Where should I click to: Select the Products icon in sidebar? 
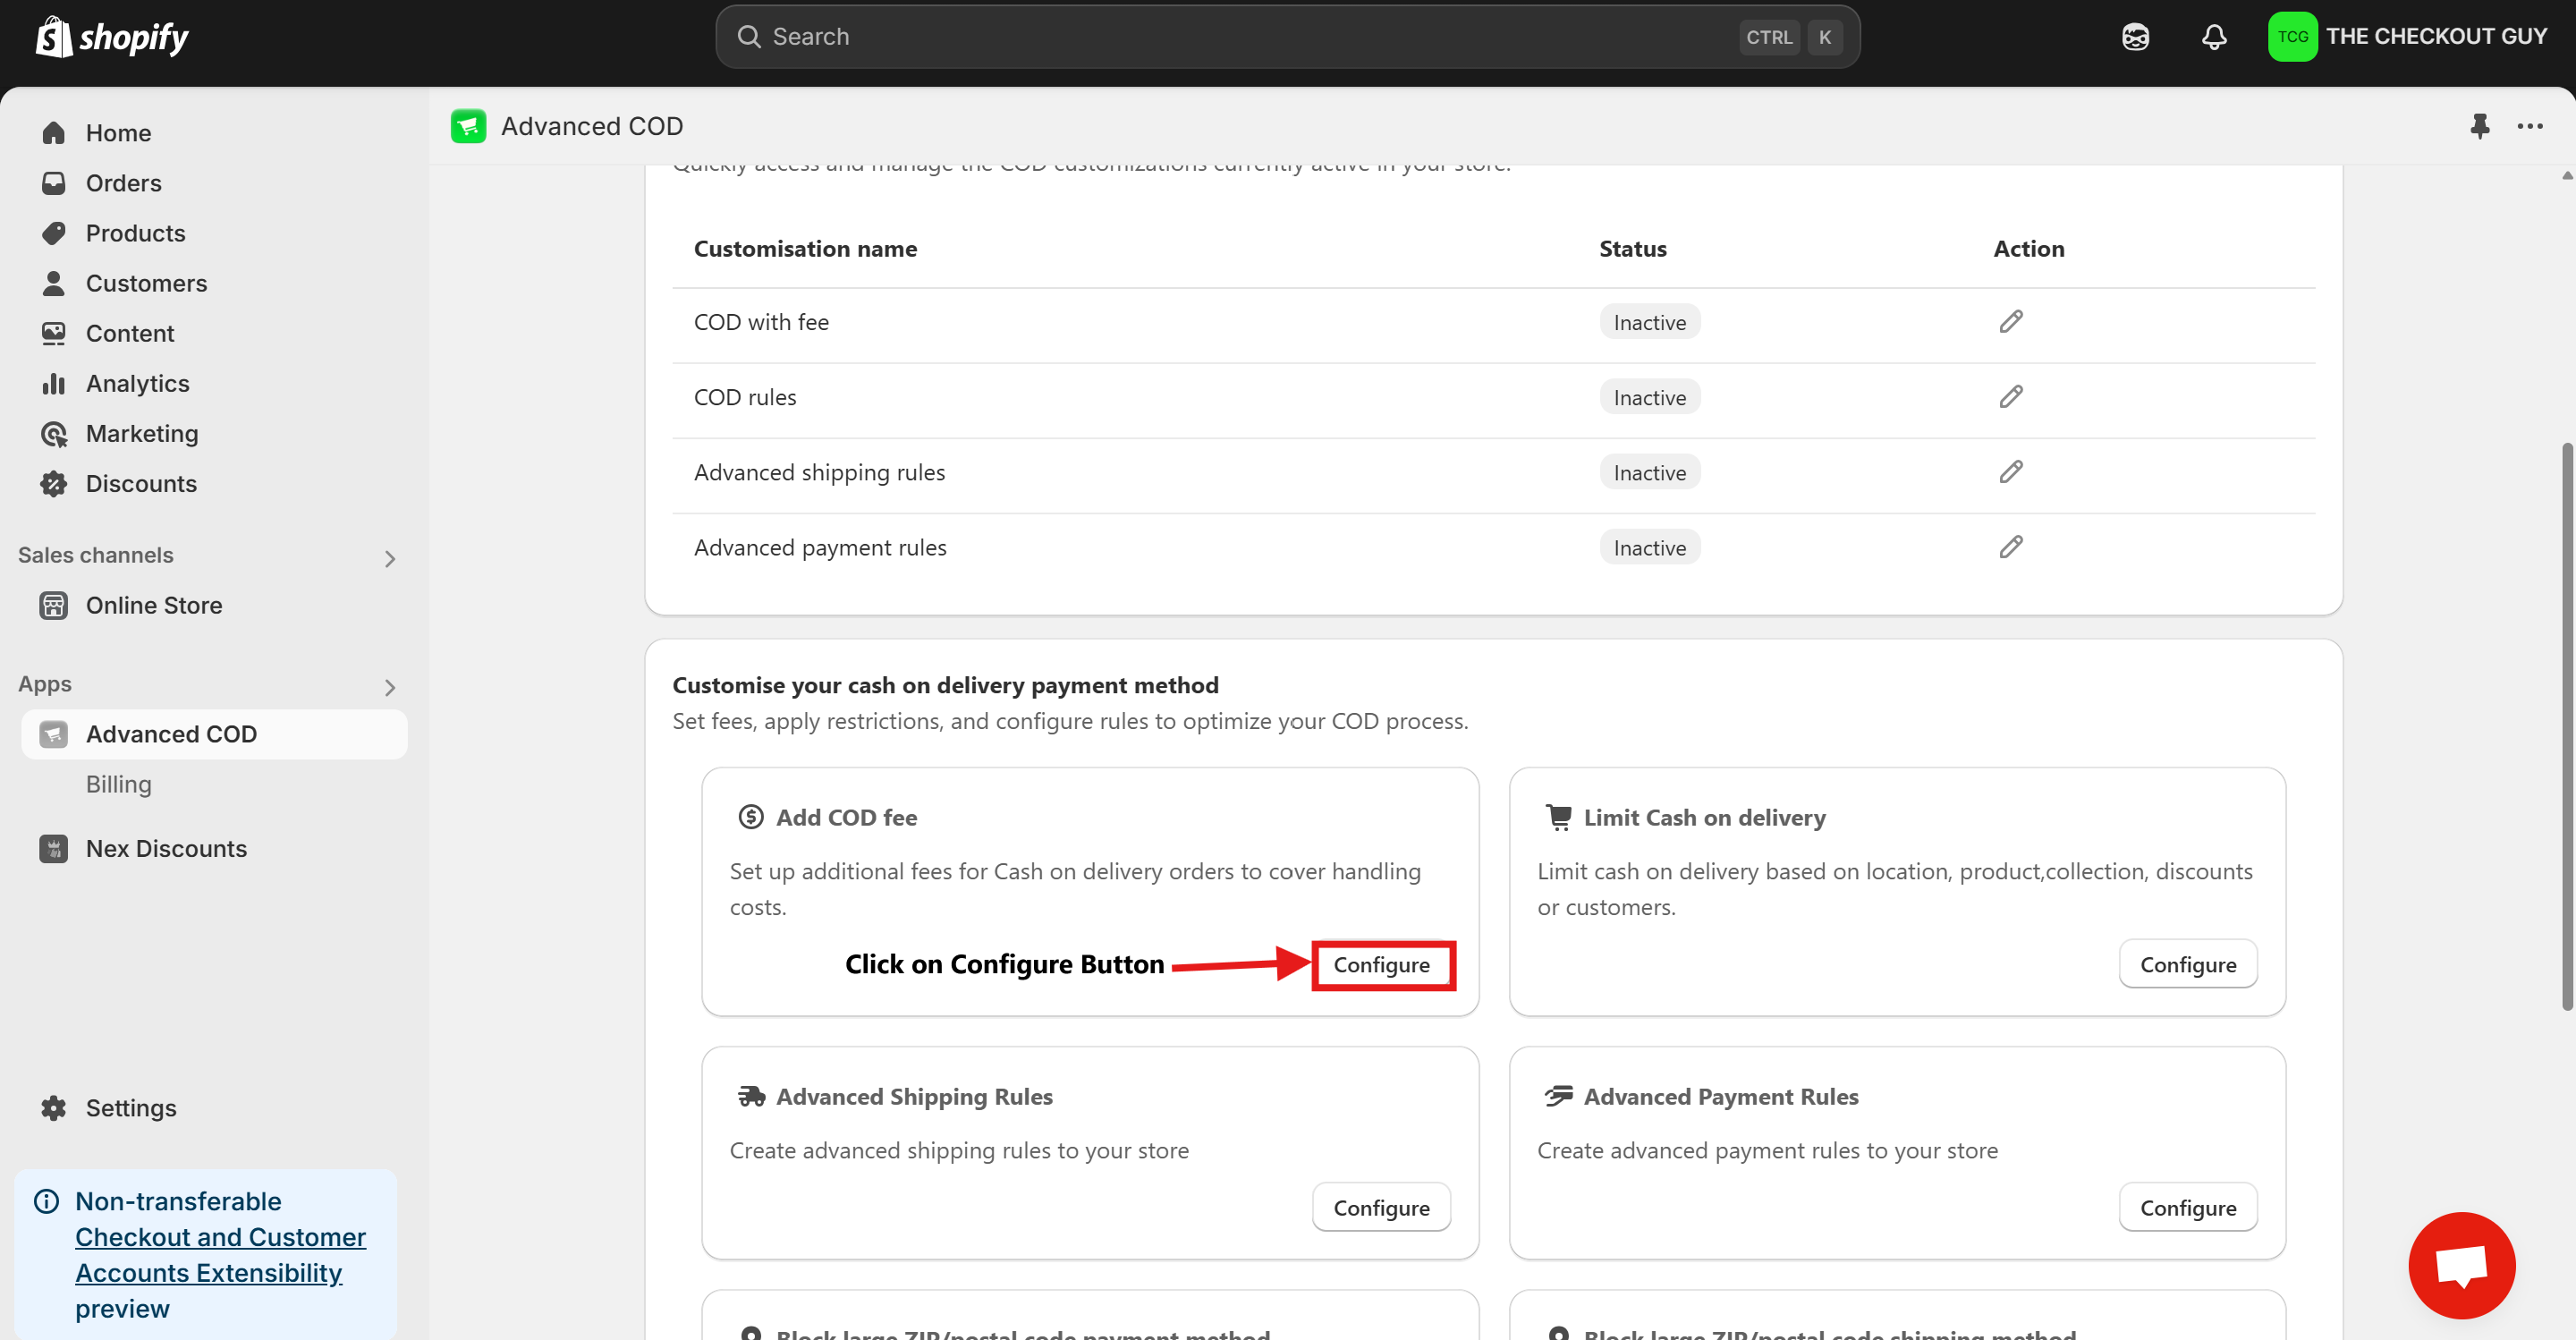pos(55,232)
